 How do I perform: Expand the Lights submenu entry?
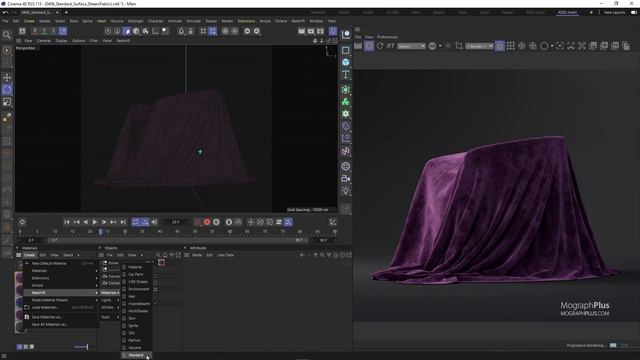109,300
